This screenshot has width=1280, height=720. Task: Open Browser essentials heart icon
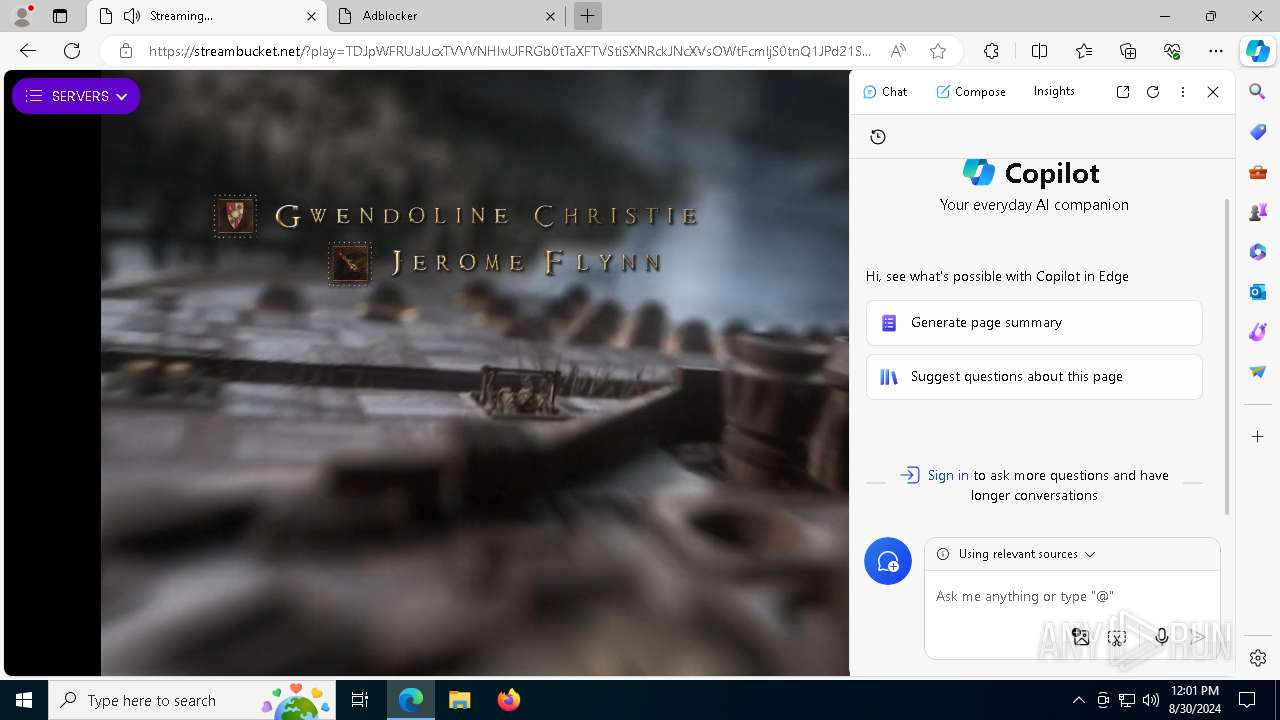[1172, 51]
